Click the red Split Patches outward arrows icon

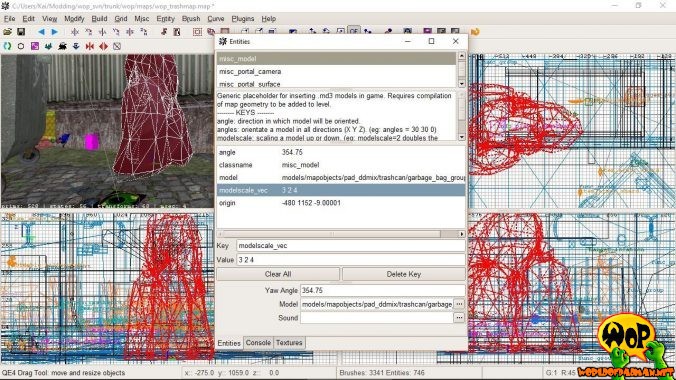point(103,46)
